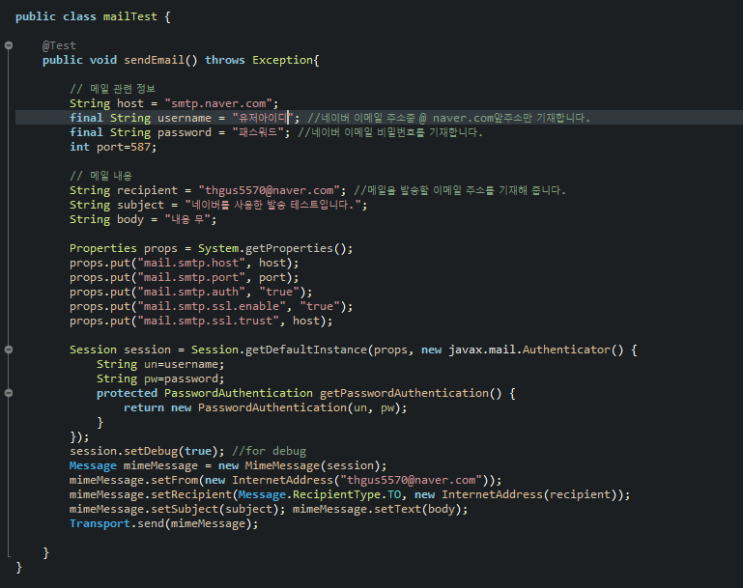Click 'mimeMessage.setText(body);' statement
The width and height of the screenshot is (743, 588).
tap(380, 509)
